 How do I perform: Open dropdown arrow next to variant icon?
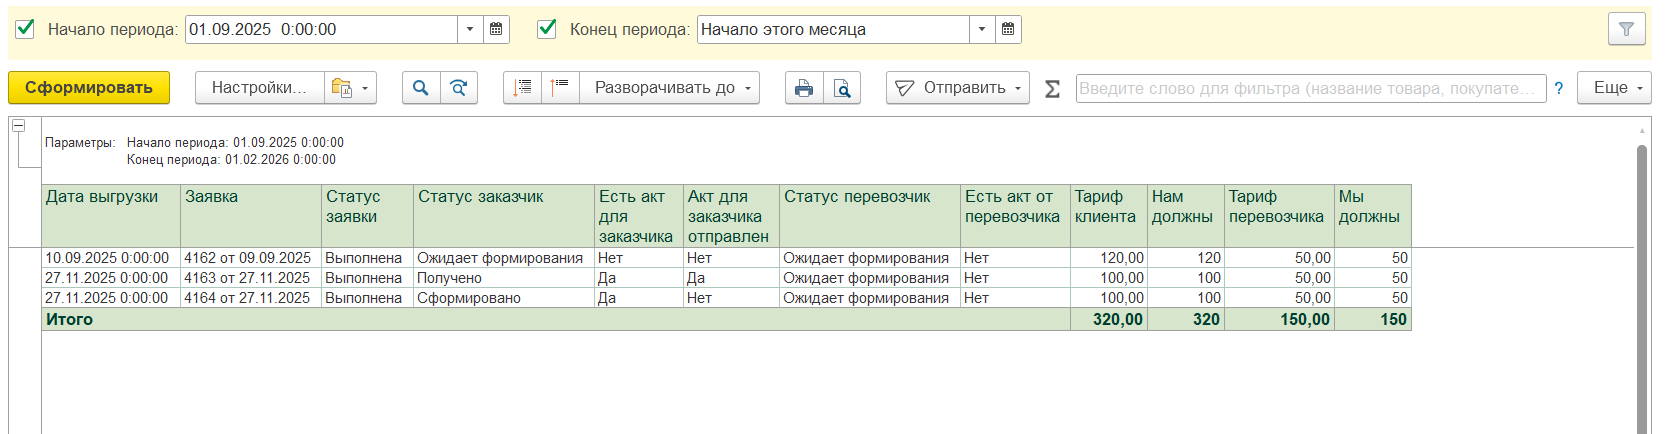coord(366,88)
